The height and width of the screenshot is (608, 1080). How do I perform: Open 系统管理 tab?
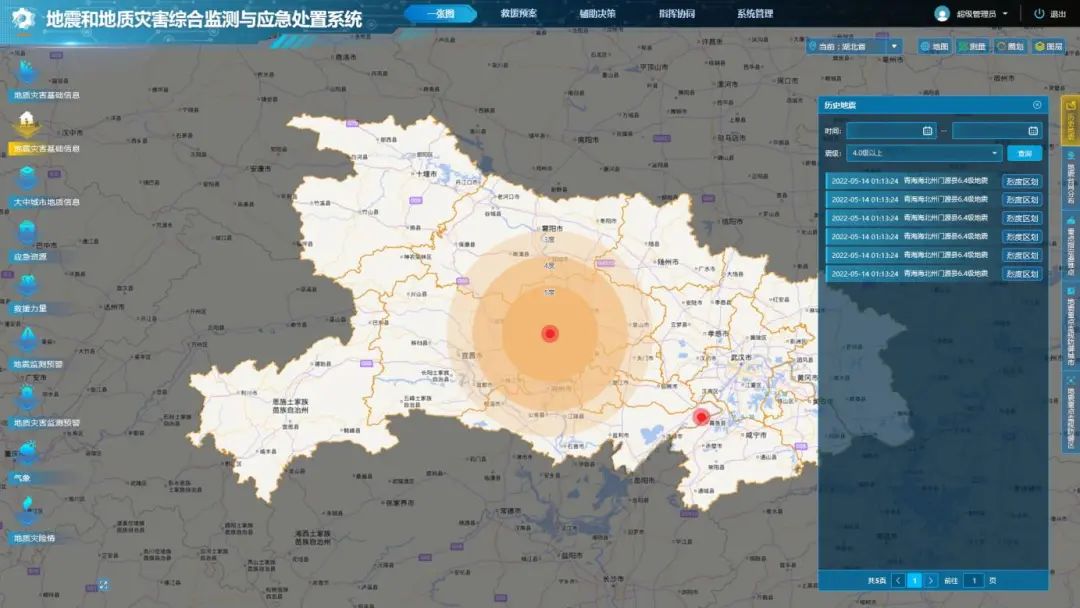coord(755,13)
